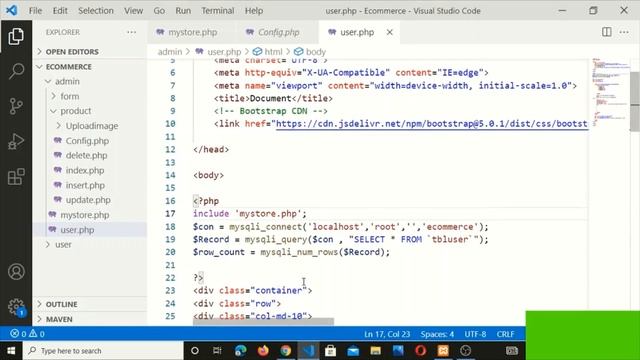Screen dimensions: 640x360
Task: Launch Google Chrome from the taskbar
Action: pyautogui.click(x=285, y=351)
